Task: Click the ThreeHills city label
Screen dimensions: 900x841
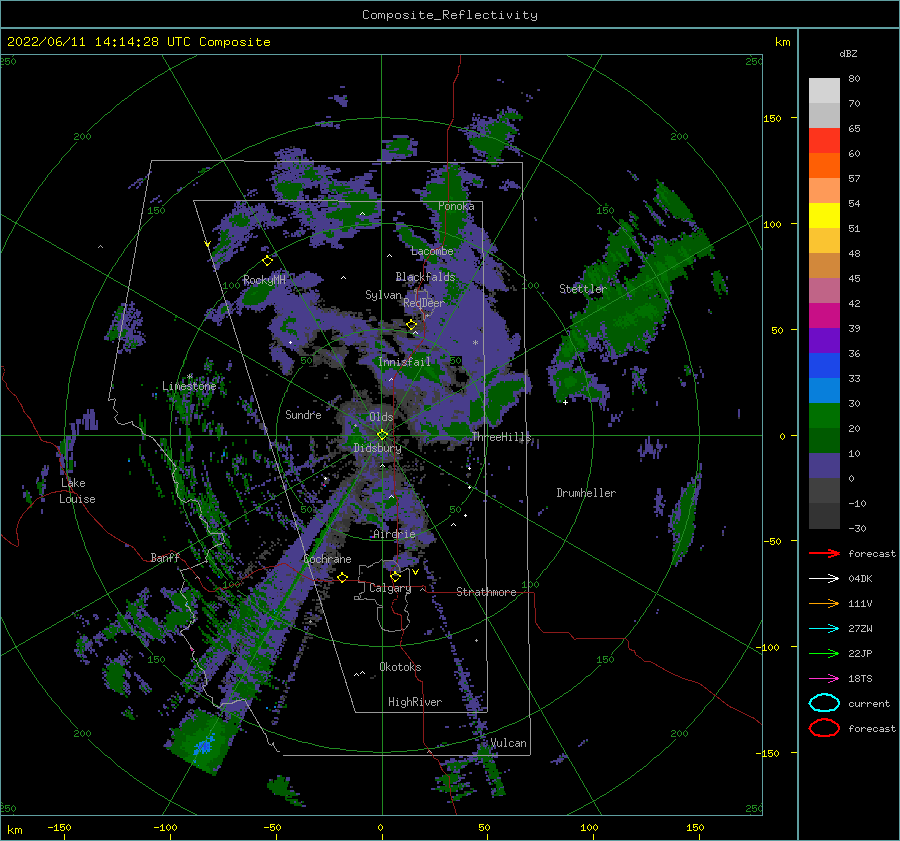Action: click(x=501, y=437)
